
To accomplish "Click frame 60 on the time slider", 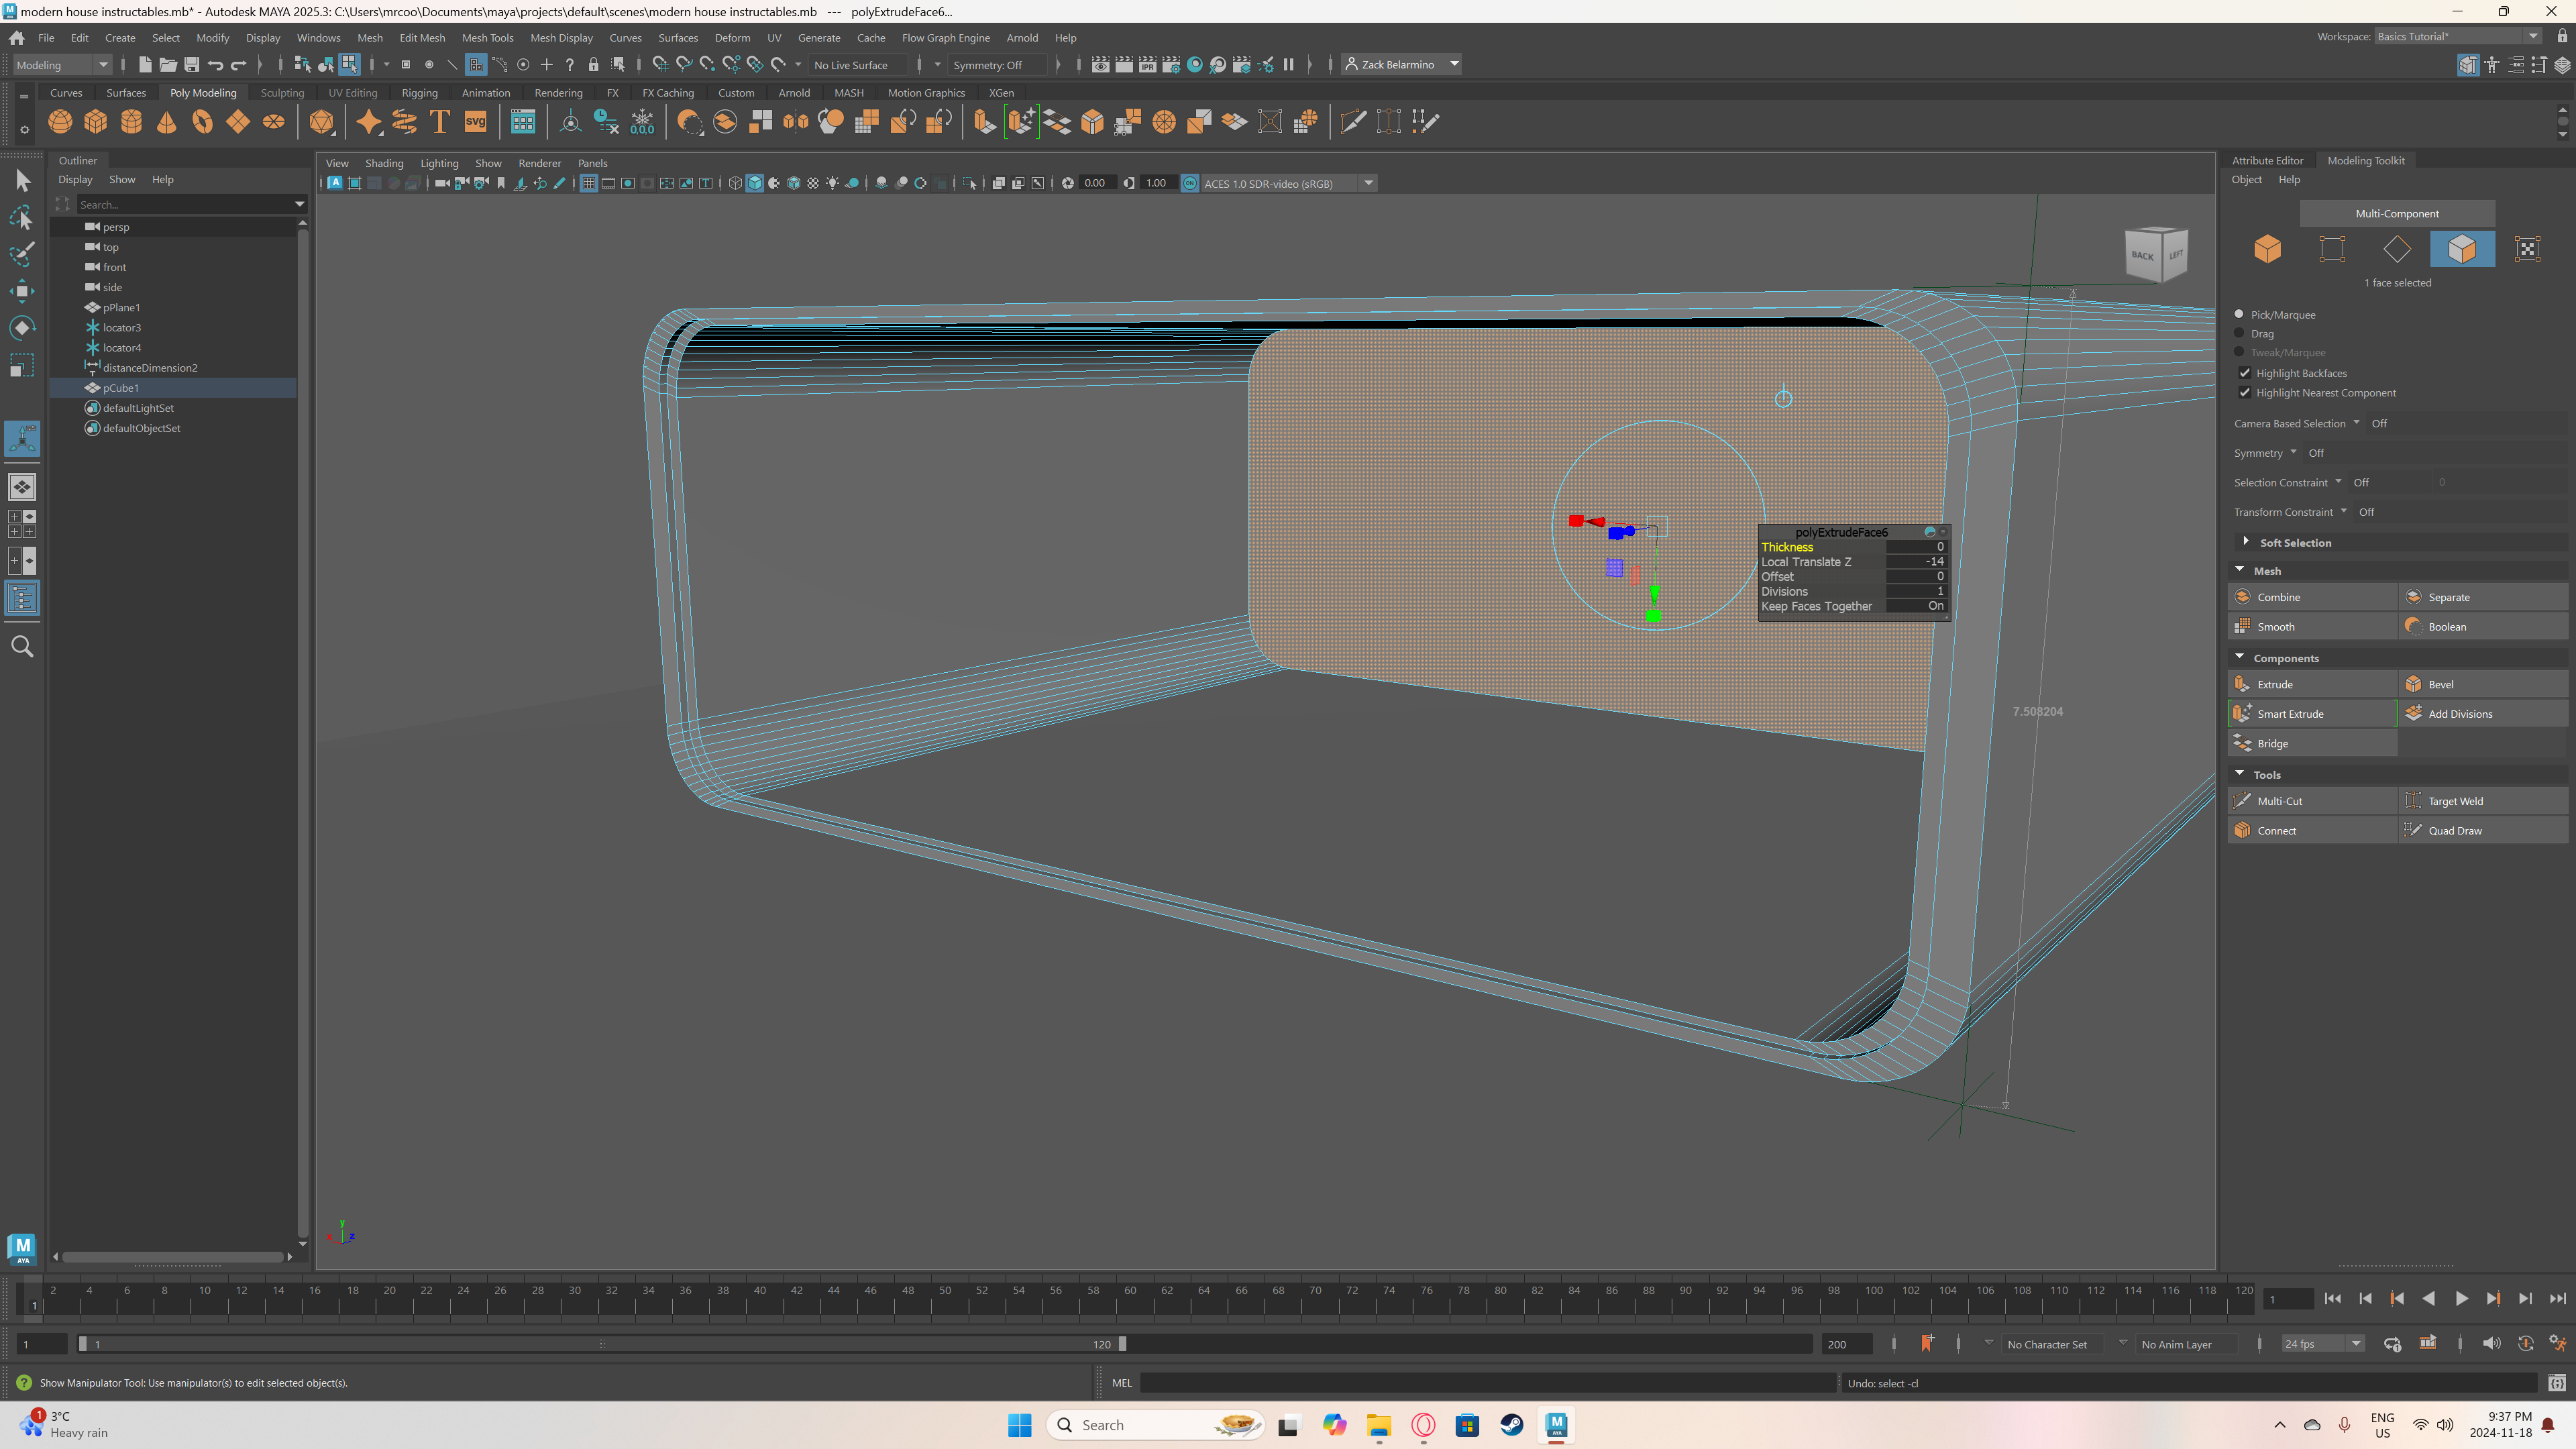I will click(x=1130, y=1298).
